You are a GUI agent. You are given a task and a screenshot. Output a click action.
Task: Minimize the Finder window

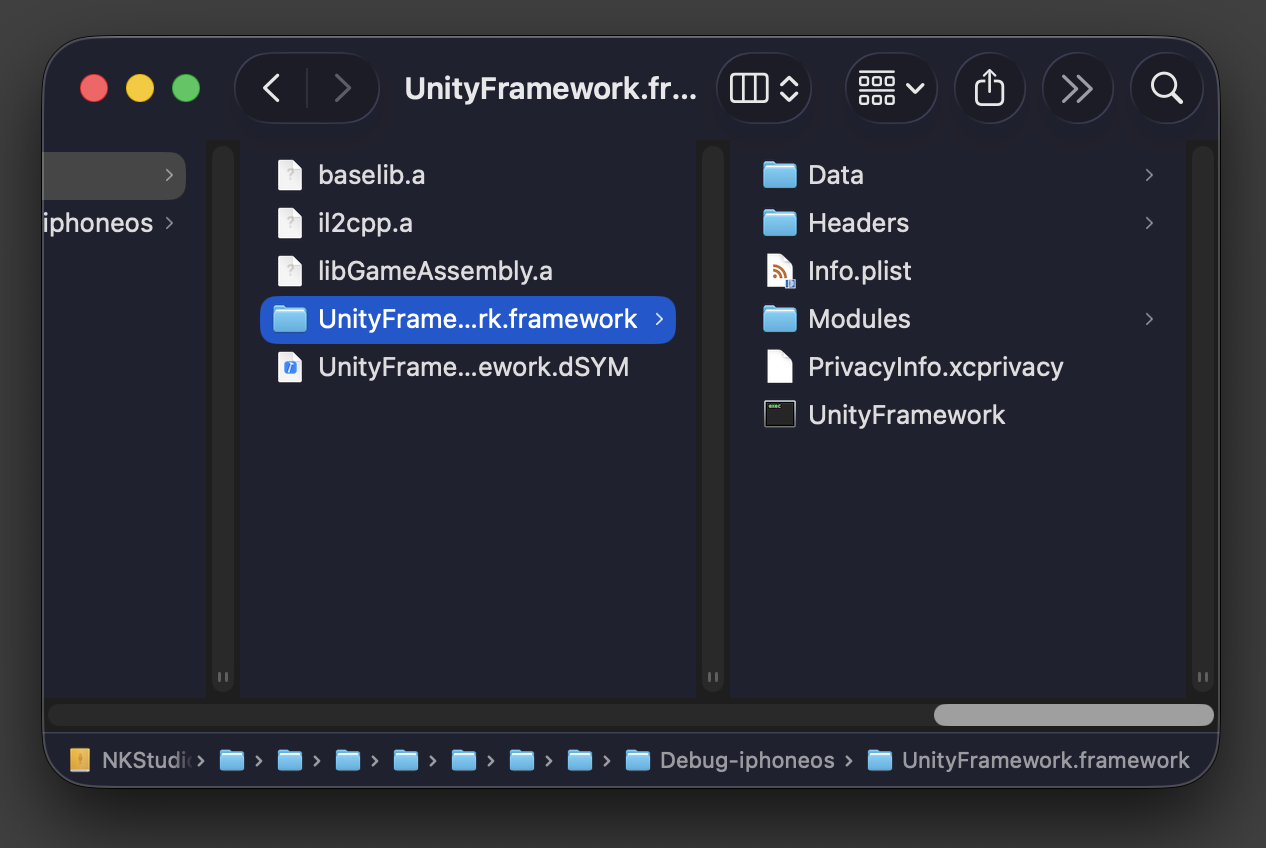click(x=140, y=89)
